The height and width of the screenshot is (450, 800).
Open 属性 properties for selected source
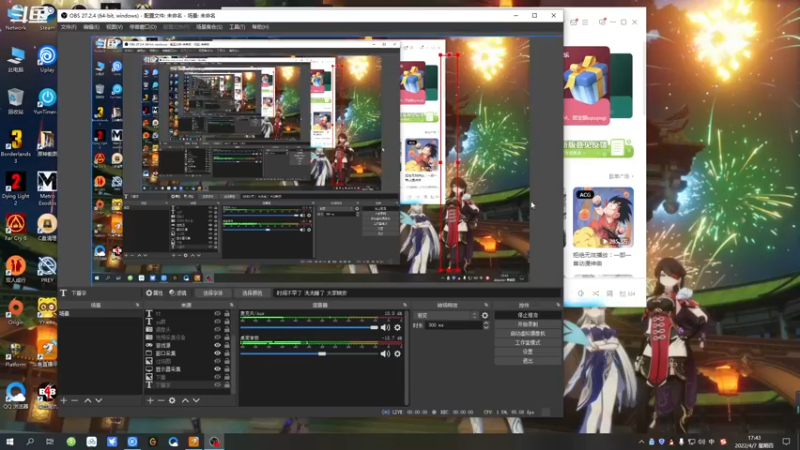point(154,293)
